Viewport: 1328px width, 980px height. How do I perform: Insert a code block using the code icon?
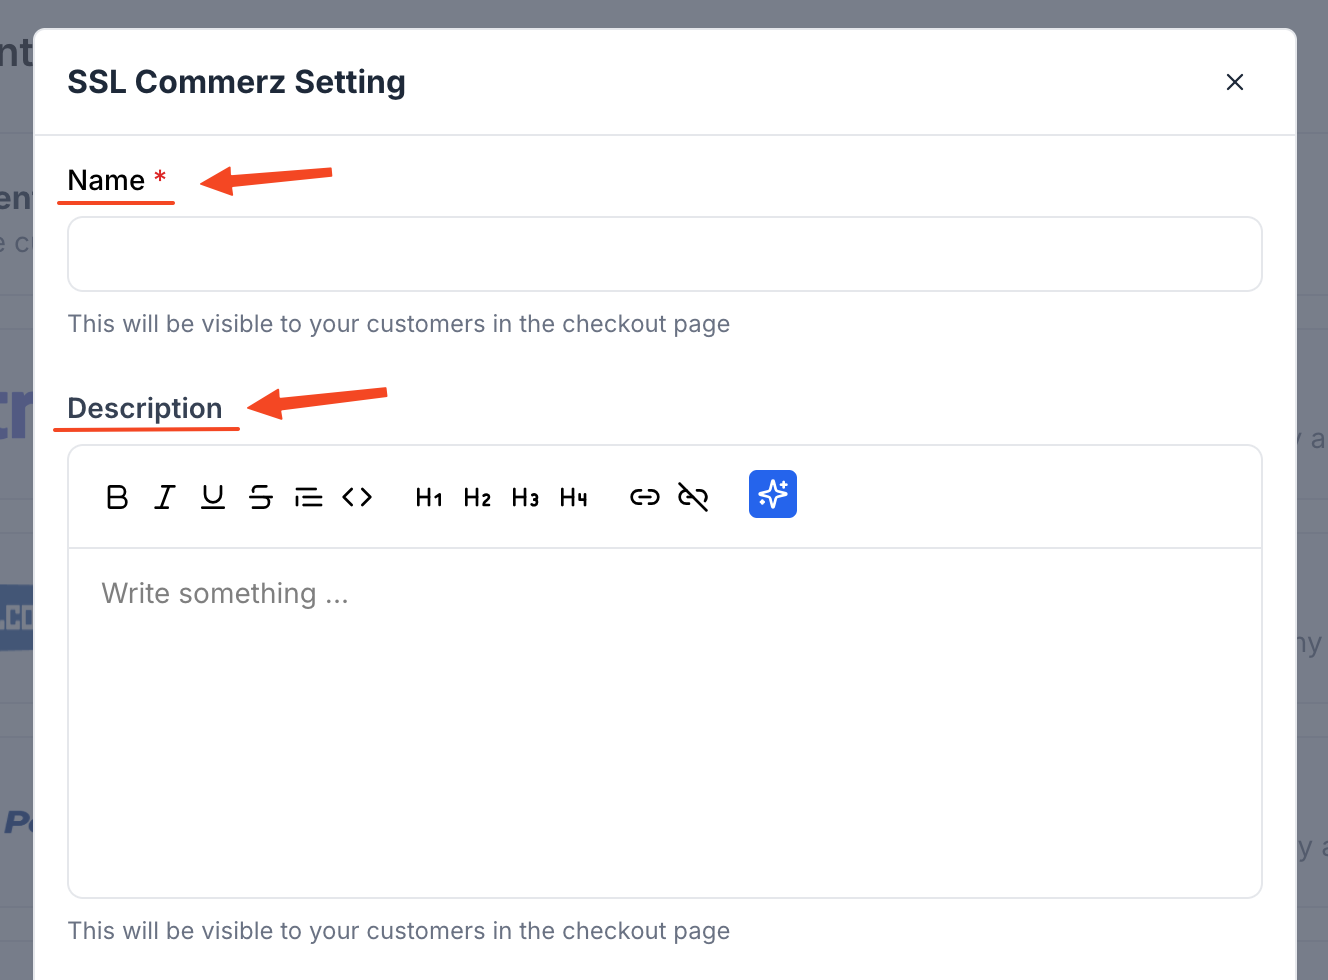[357, 496]
